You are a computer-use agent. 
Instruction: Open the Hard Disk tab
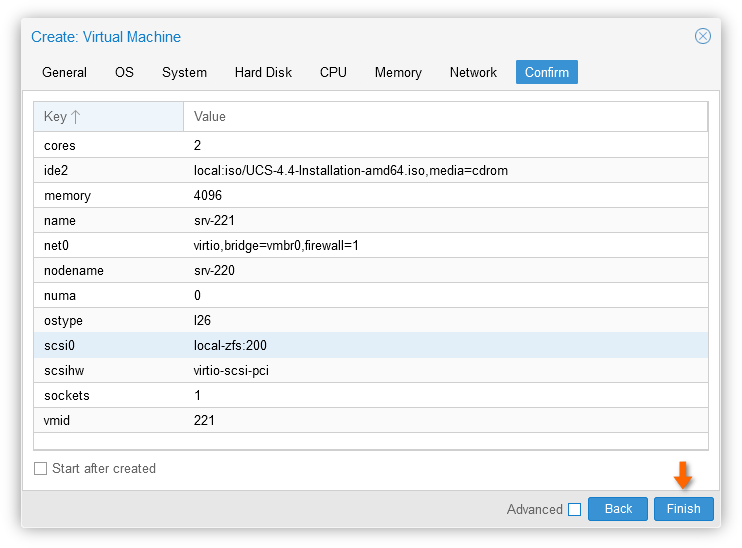[x=263, y=72]
